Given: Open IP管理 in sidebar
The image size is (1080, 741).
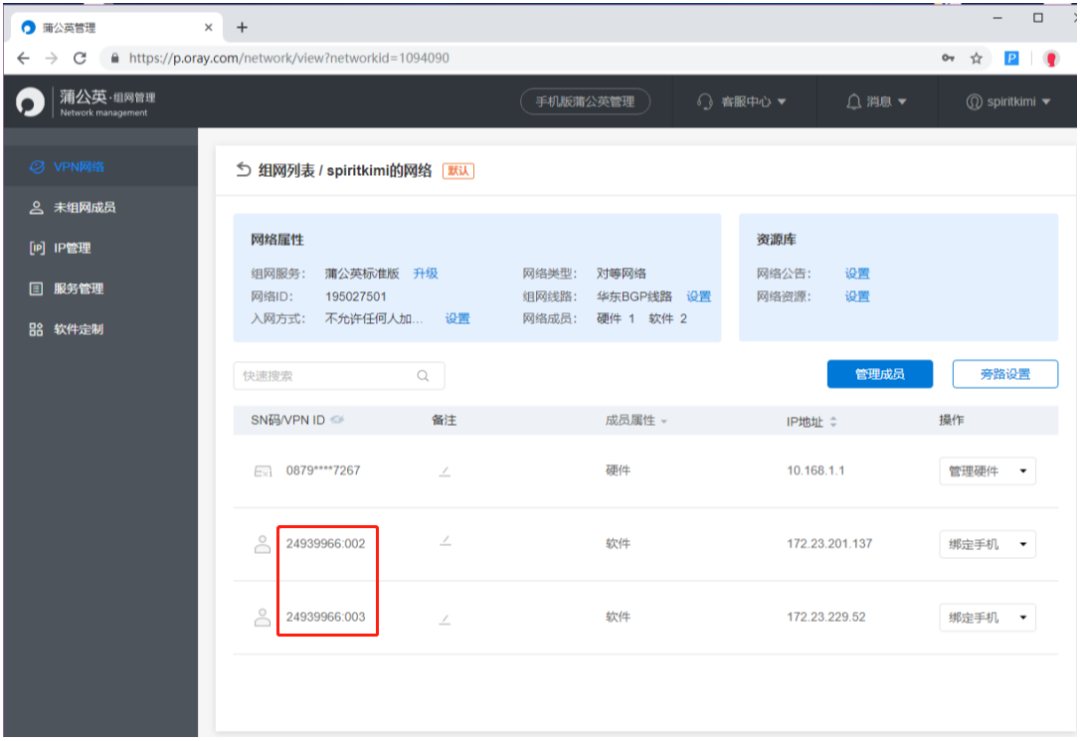Looking at the screenshot, I should [x=101, y=248].
